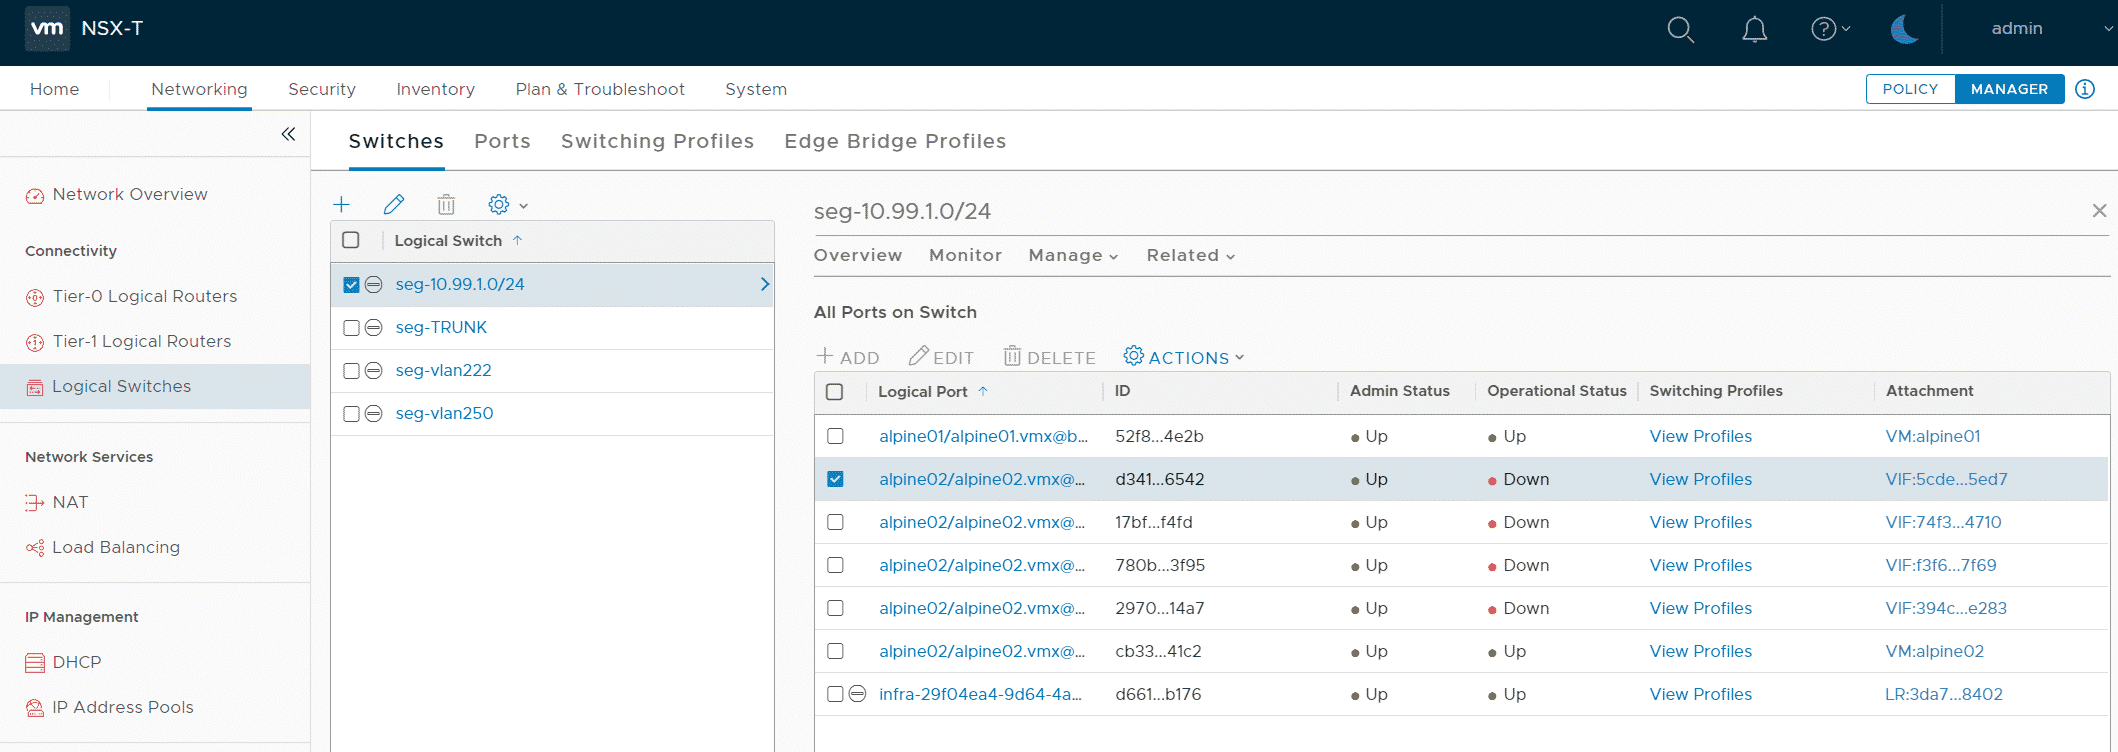
Task: Open attachment VM:alpine02
Action: (x=1934, y=652)
